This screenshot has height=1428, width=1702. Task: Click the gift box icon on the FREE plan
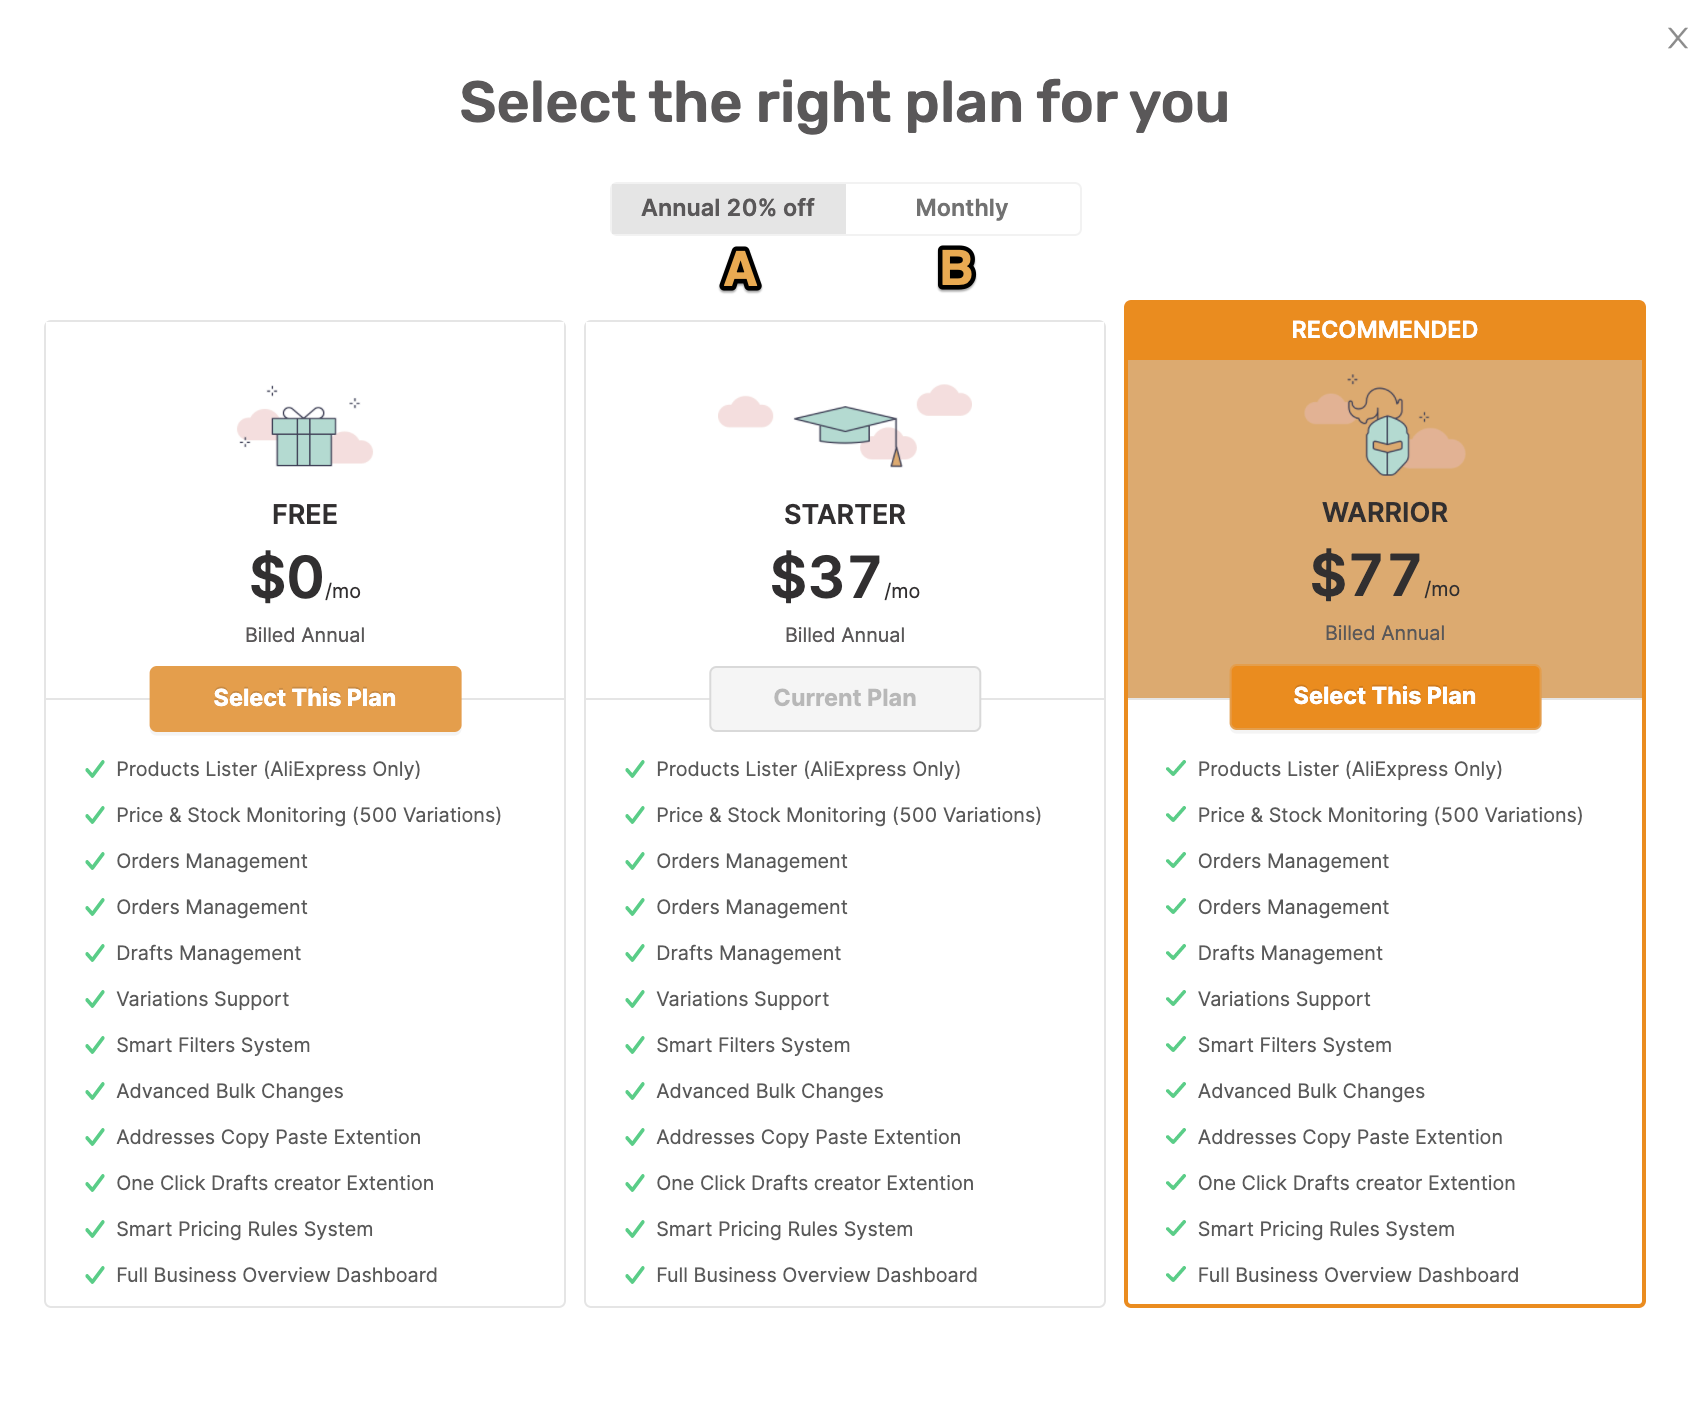click(x=305, y=434)
